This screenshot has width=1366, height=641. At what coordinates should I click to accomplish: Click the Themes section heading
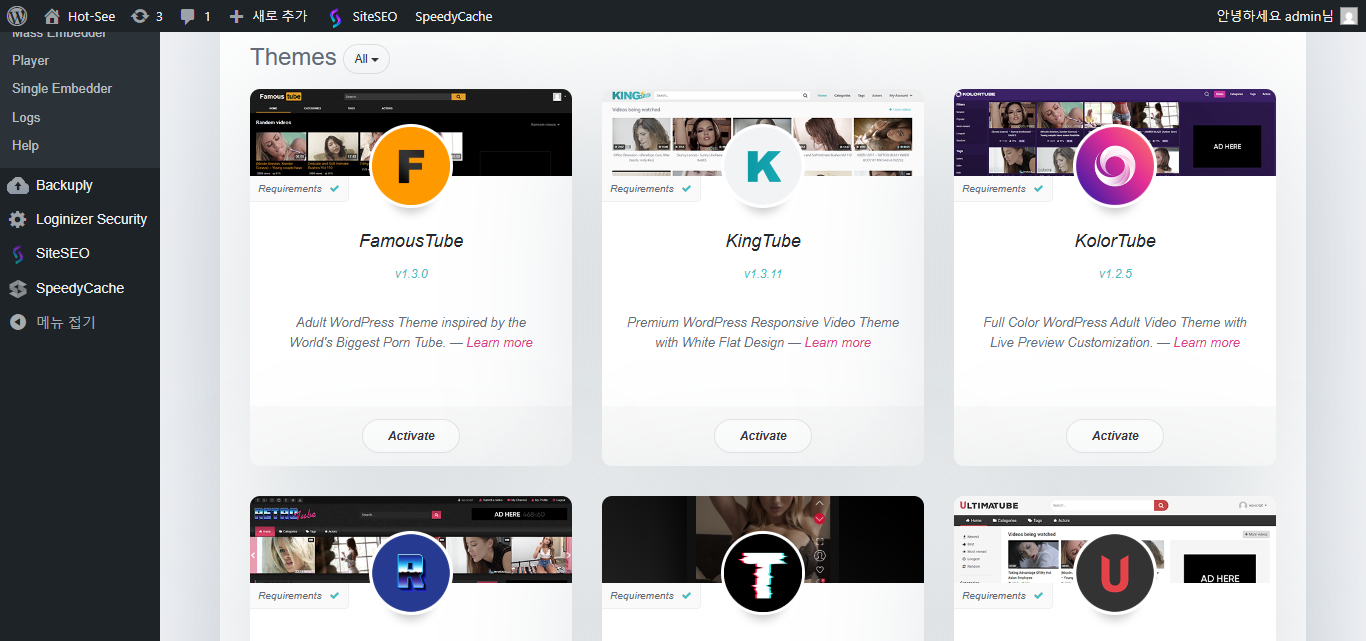[293, 57]
